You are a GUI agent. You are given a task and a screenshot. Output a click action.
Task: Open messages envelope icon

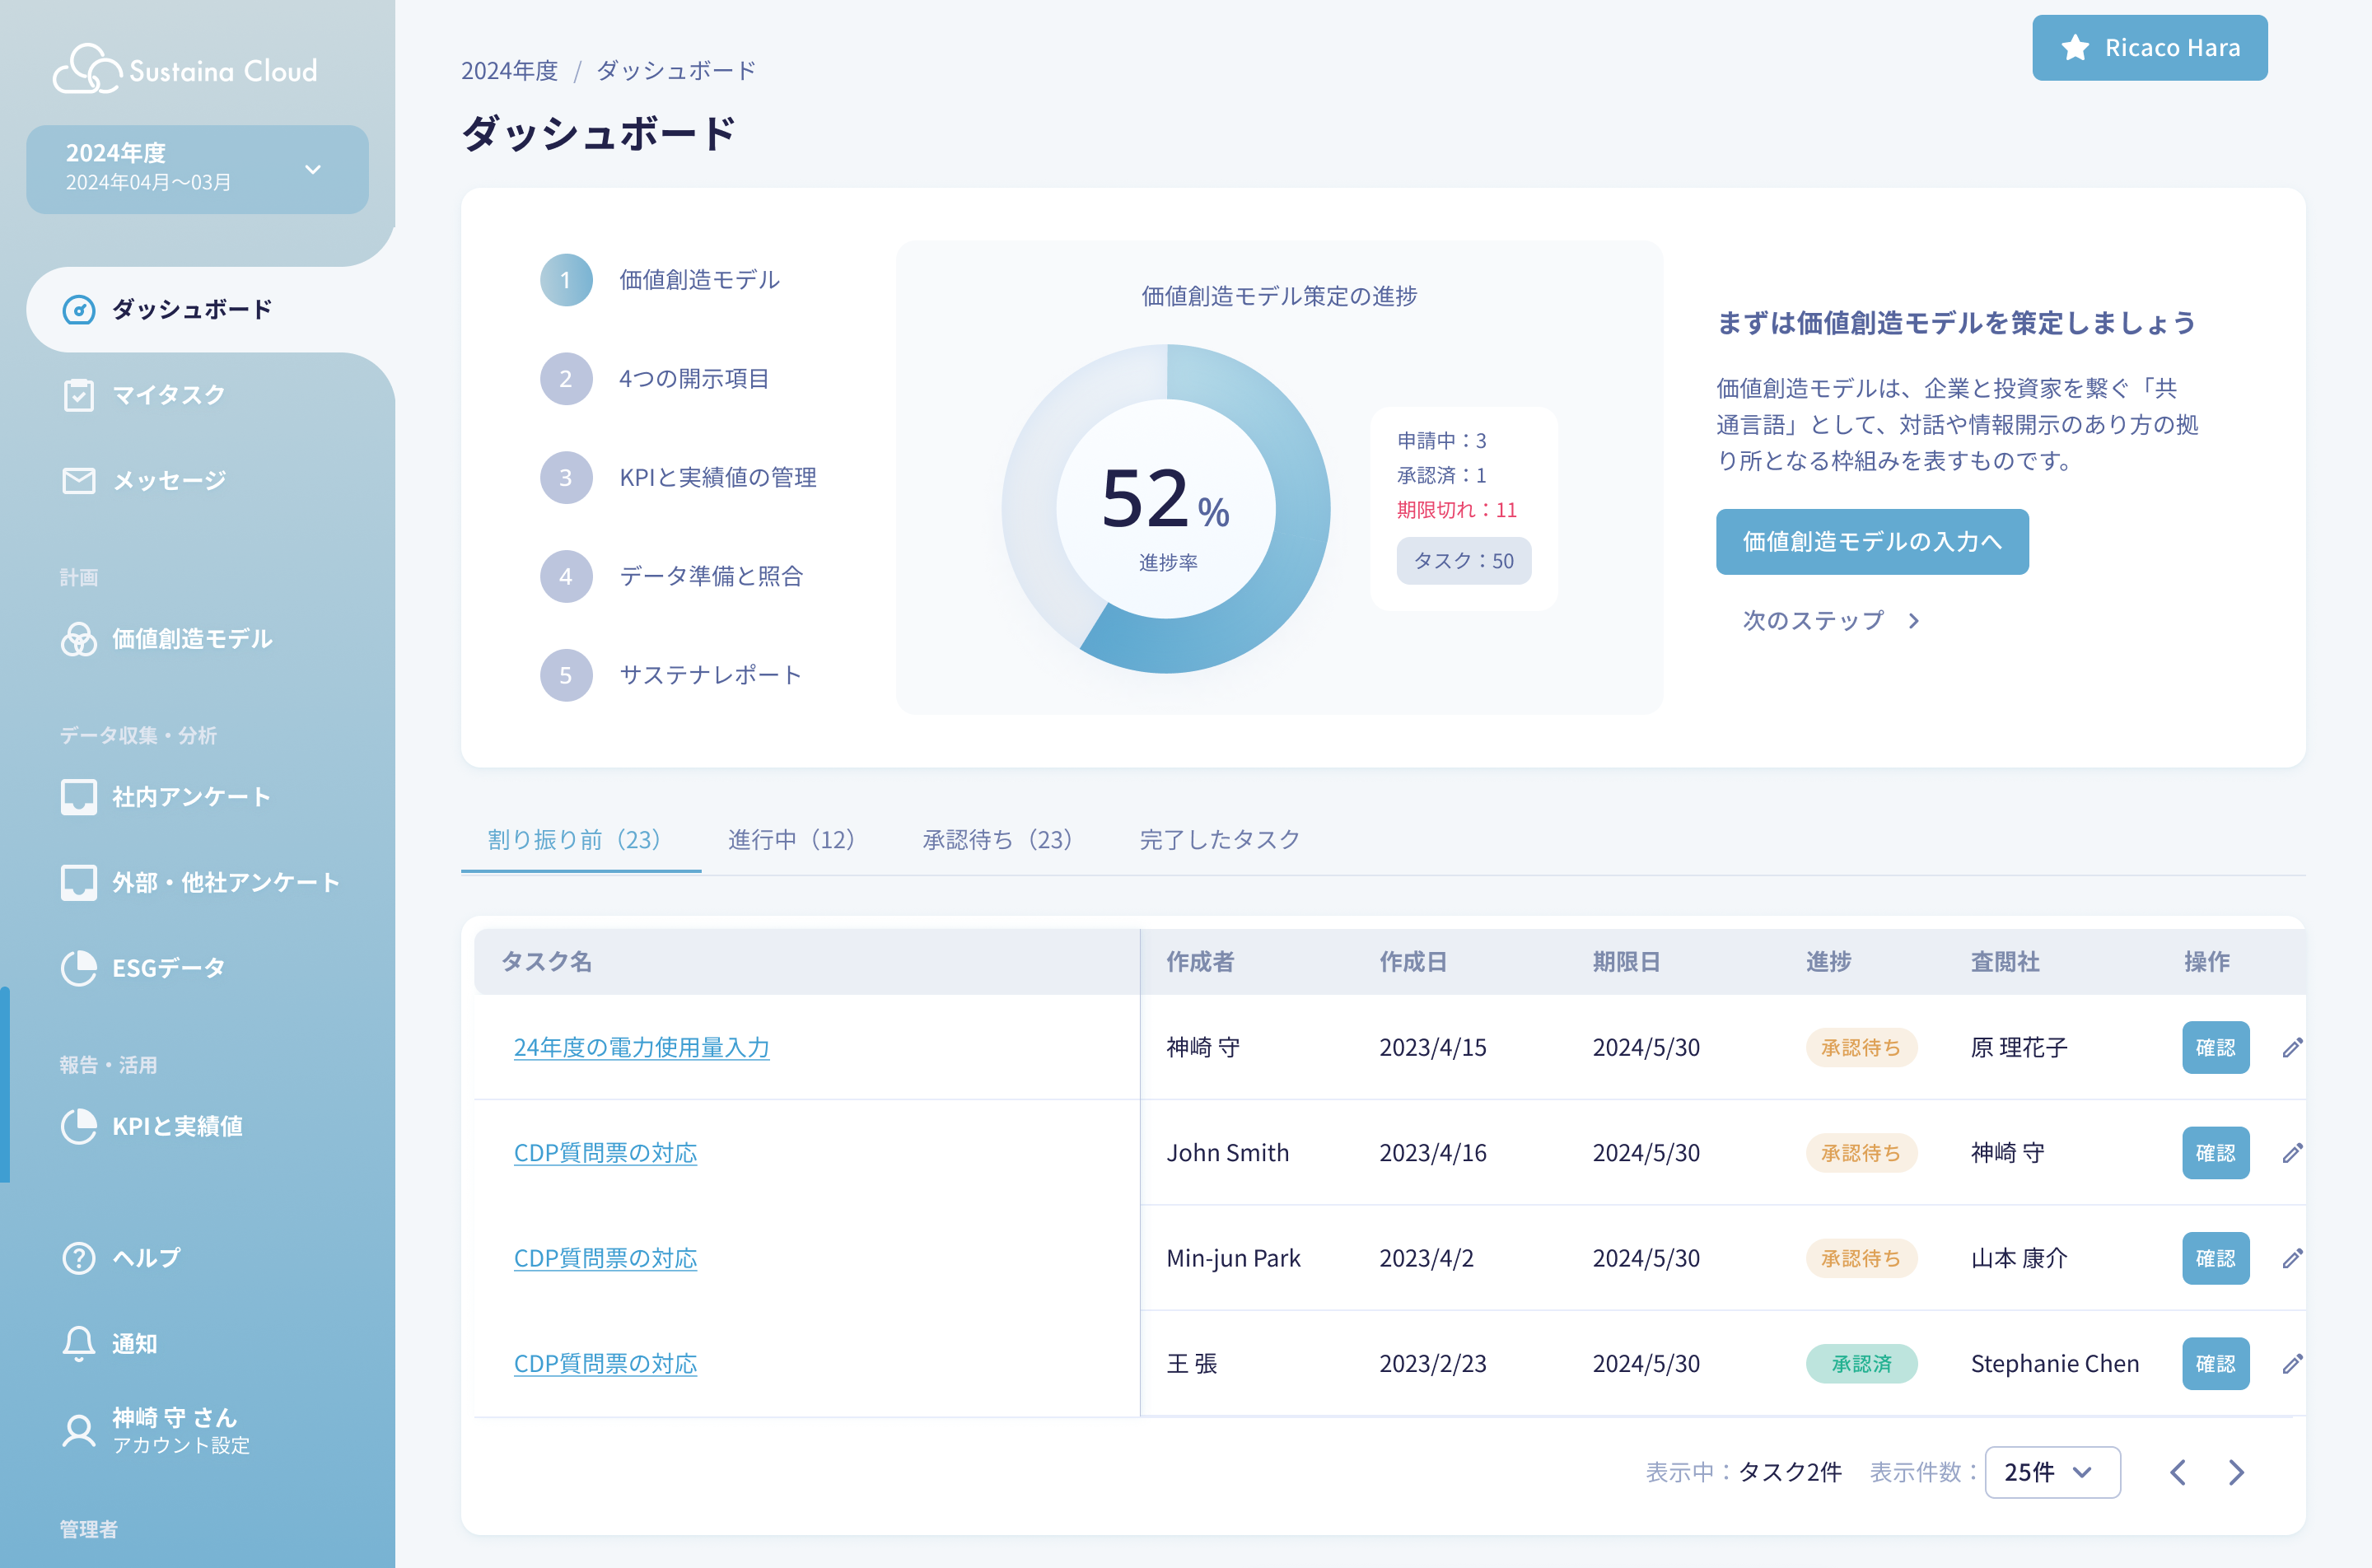(x=79, y=481)
